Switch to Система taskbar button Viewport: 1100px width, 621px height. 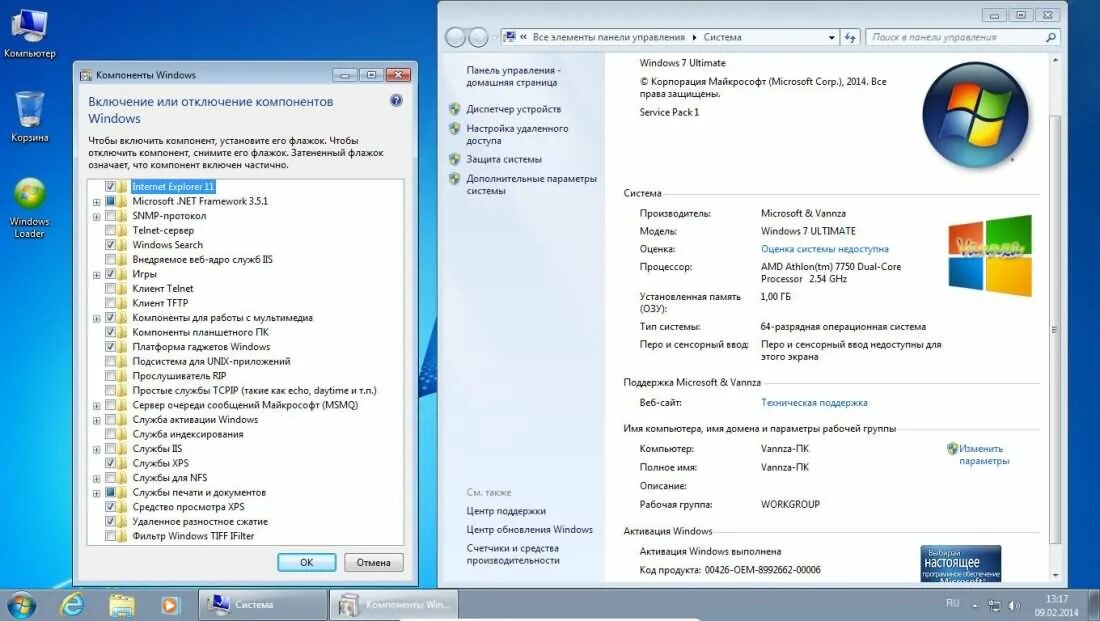click(263, 604)
